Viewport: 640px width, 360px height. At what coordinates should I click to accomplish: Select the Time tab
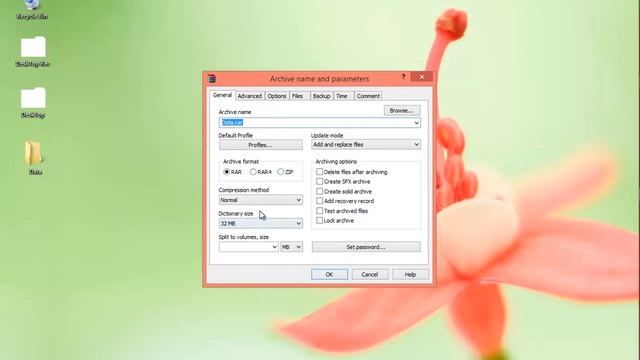[342, 96]
